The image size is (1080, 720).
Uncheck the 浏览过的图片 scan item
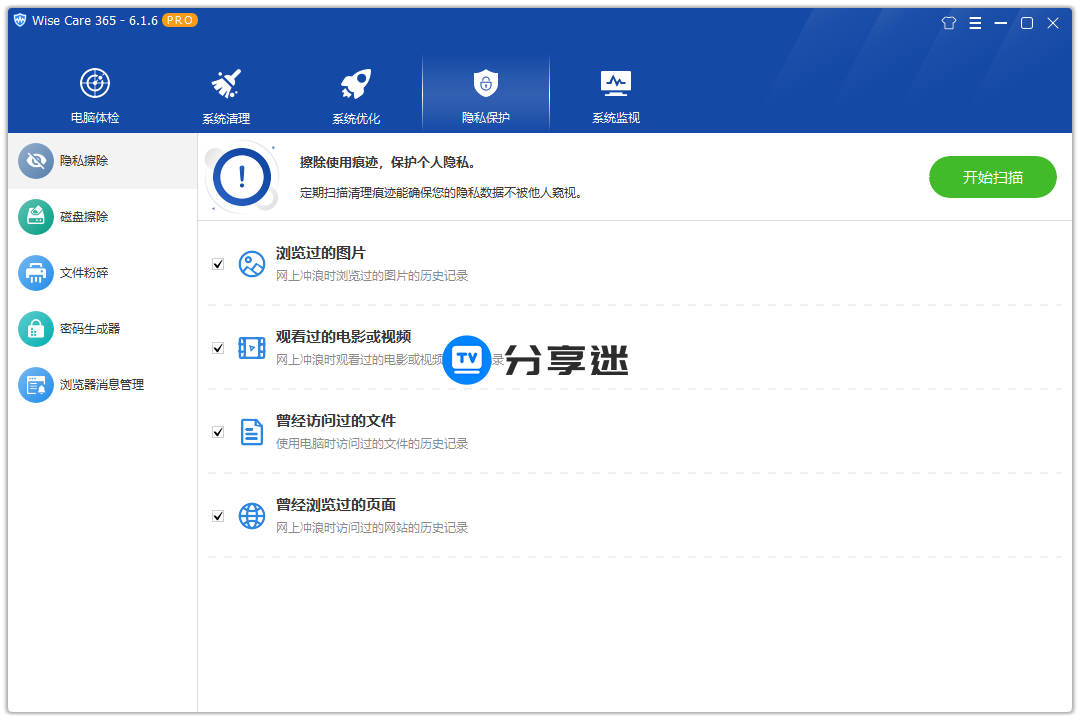coord(218,264)
